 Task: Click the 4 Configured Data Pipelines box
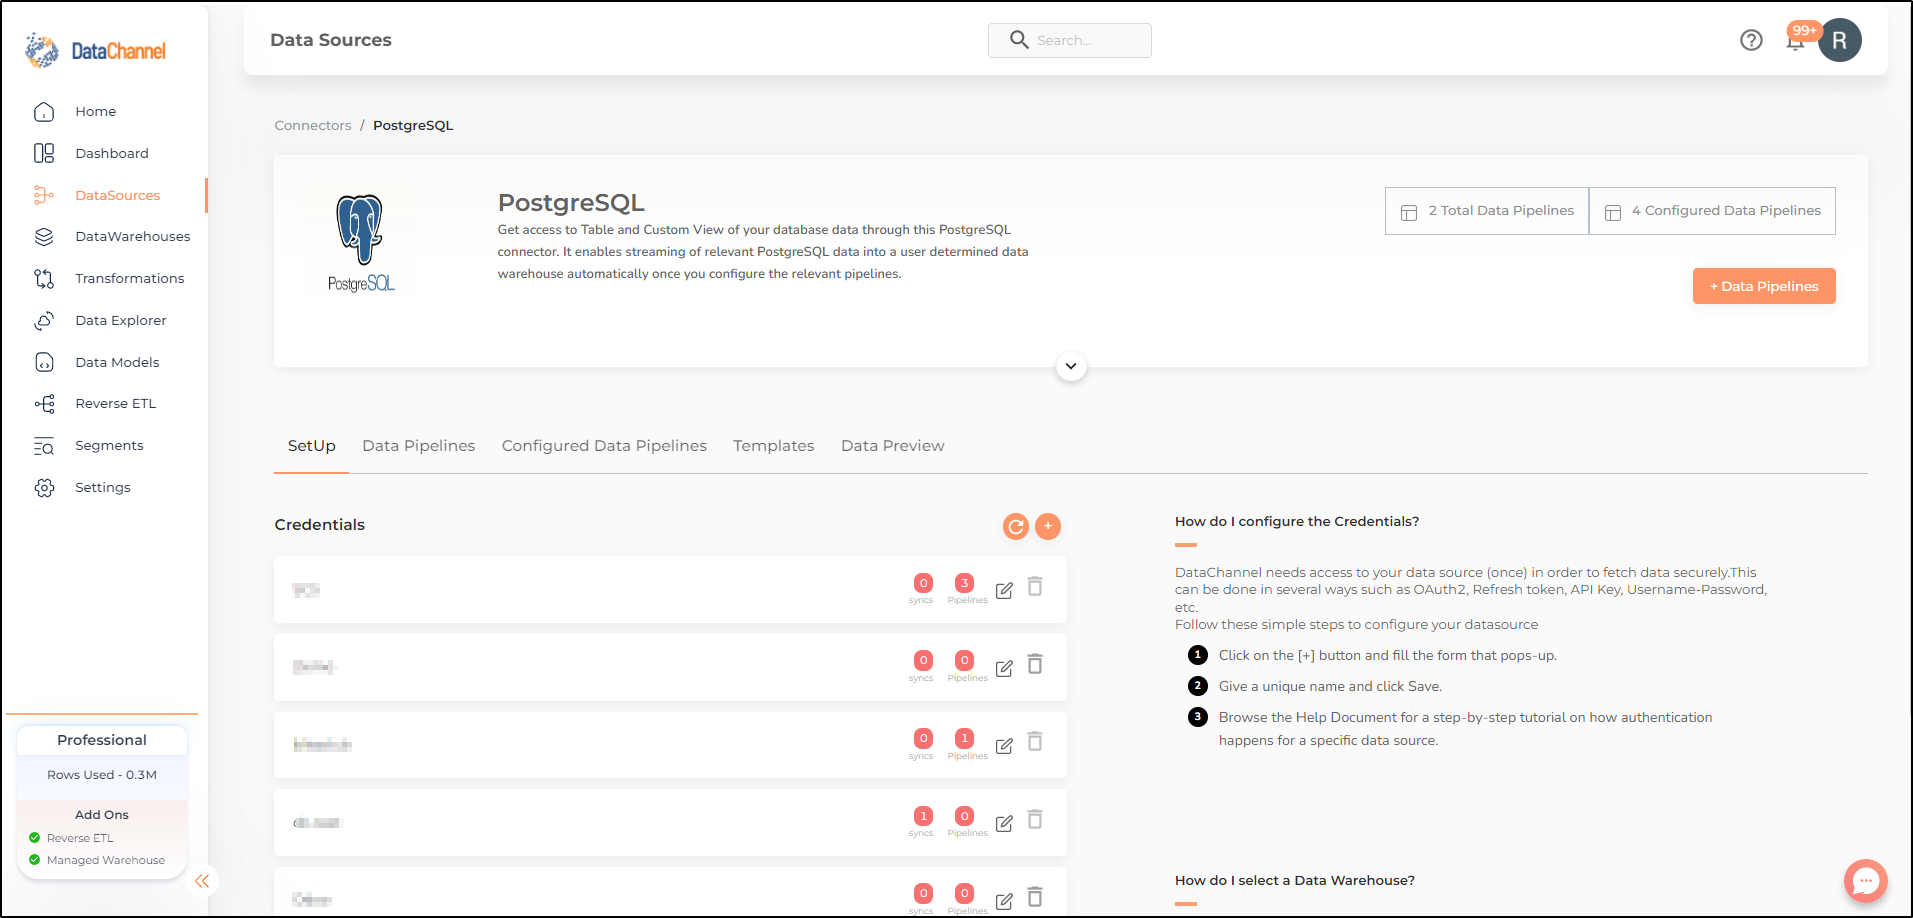pyautogui.click(x=1712, y=211)
